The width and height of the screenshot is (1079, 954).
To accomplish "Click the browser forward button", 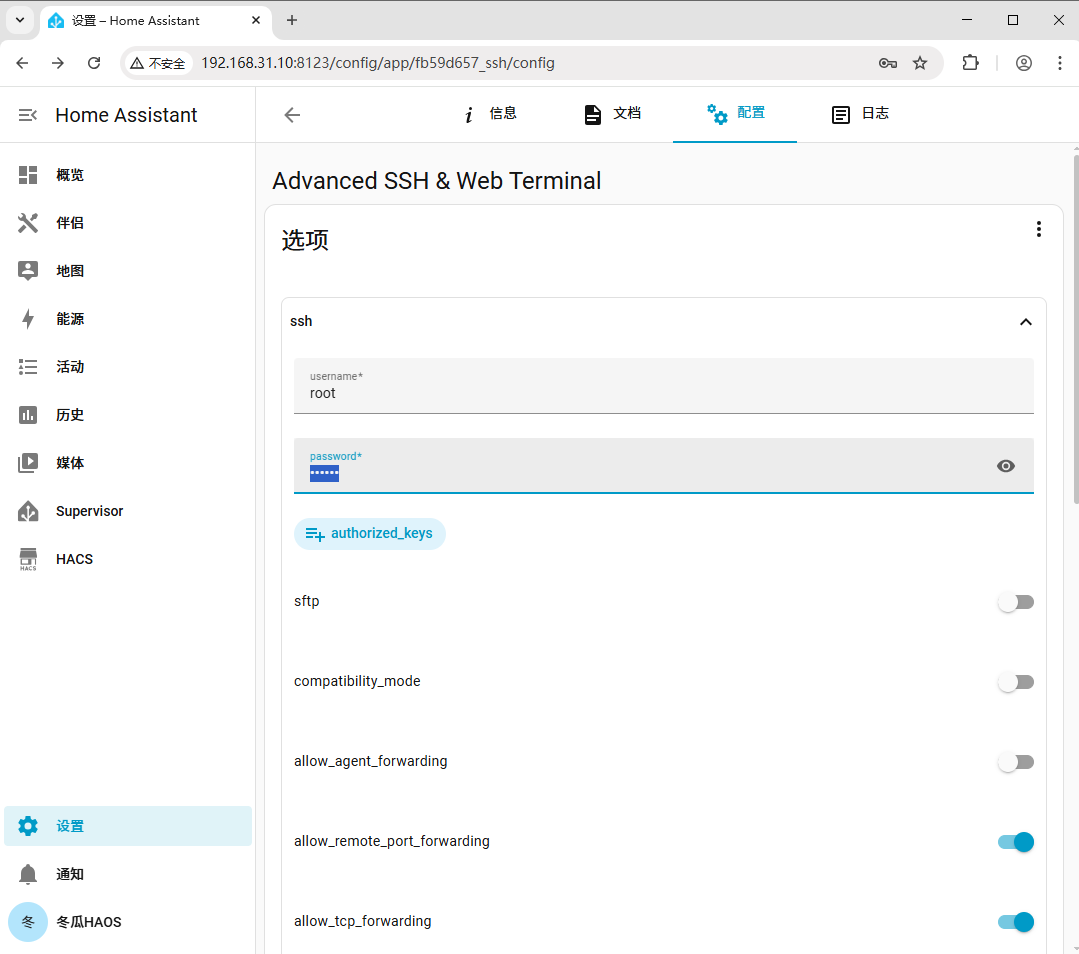I will 58,63.
